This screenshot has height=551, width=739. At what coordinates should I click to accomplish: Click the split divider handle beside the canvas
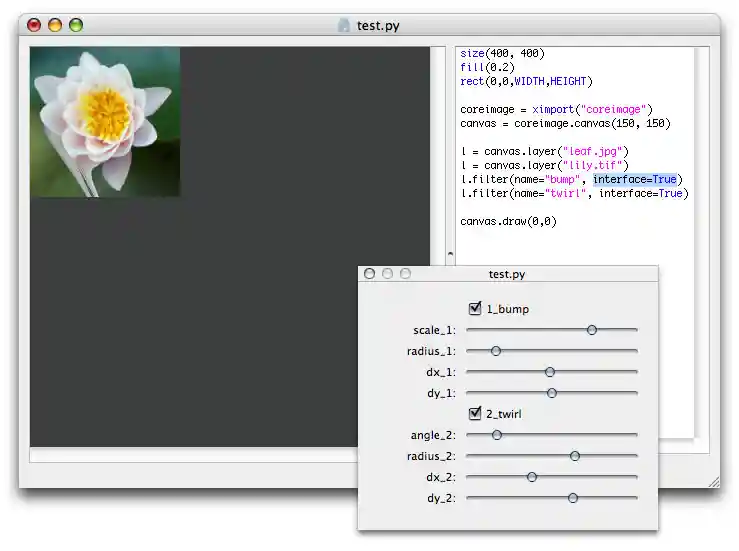(x=449, y=254)
